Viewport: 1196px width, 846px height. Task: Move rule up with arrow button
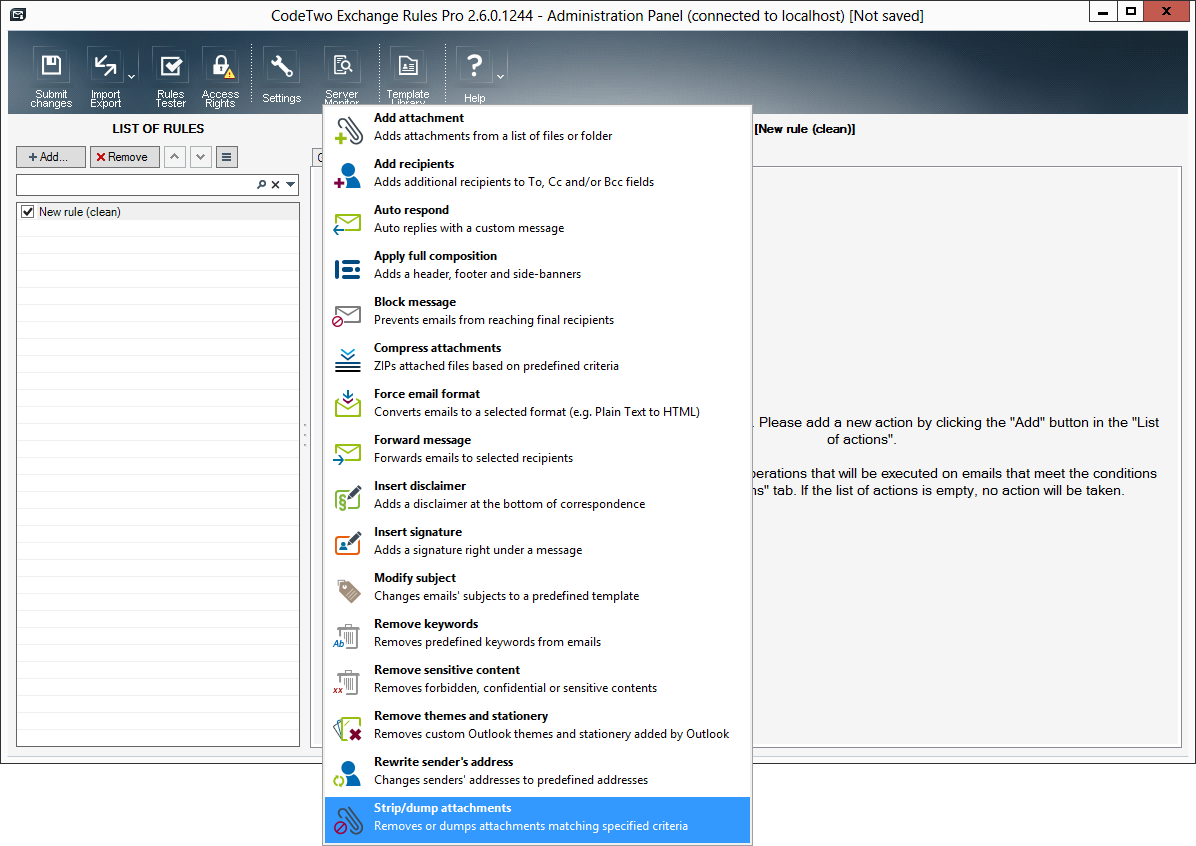coord(175,157)
